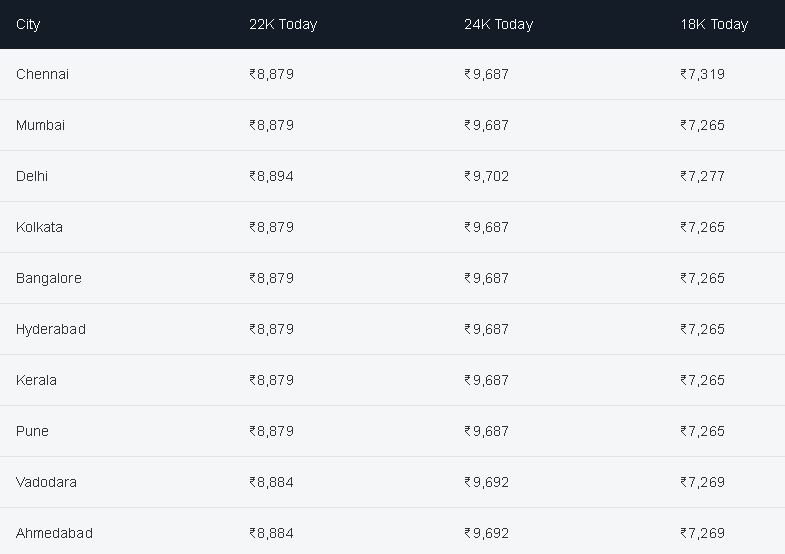
Task: Select the Chennai city row
Action: (x=392, y=74)
